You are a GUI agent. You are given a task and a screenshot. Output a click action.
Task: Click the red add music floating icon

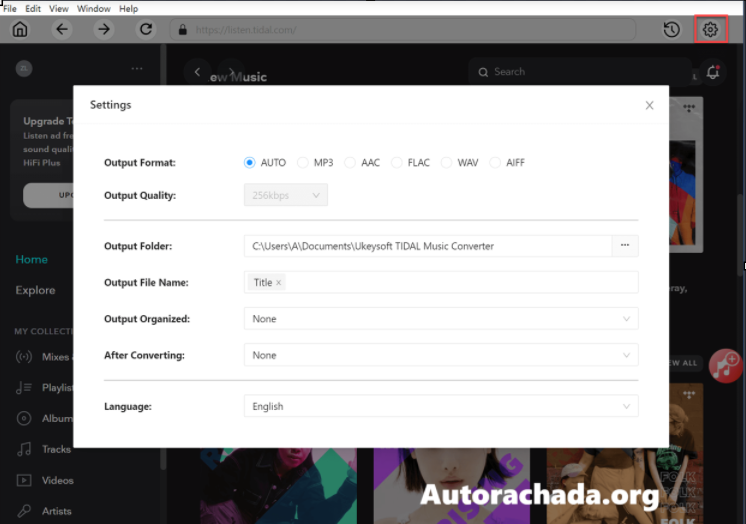coord(724,366)
